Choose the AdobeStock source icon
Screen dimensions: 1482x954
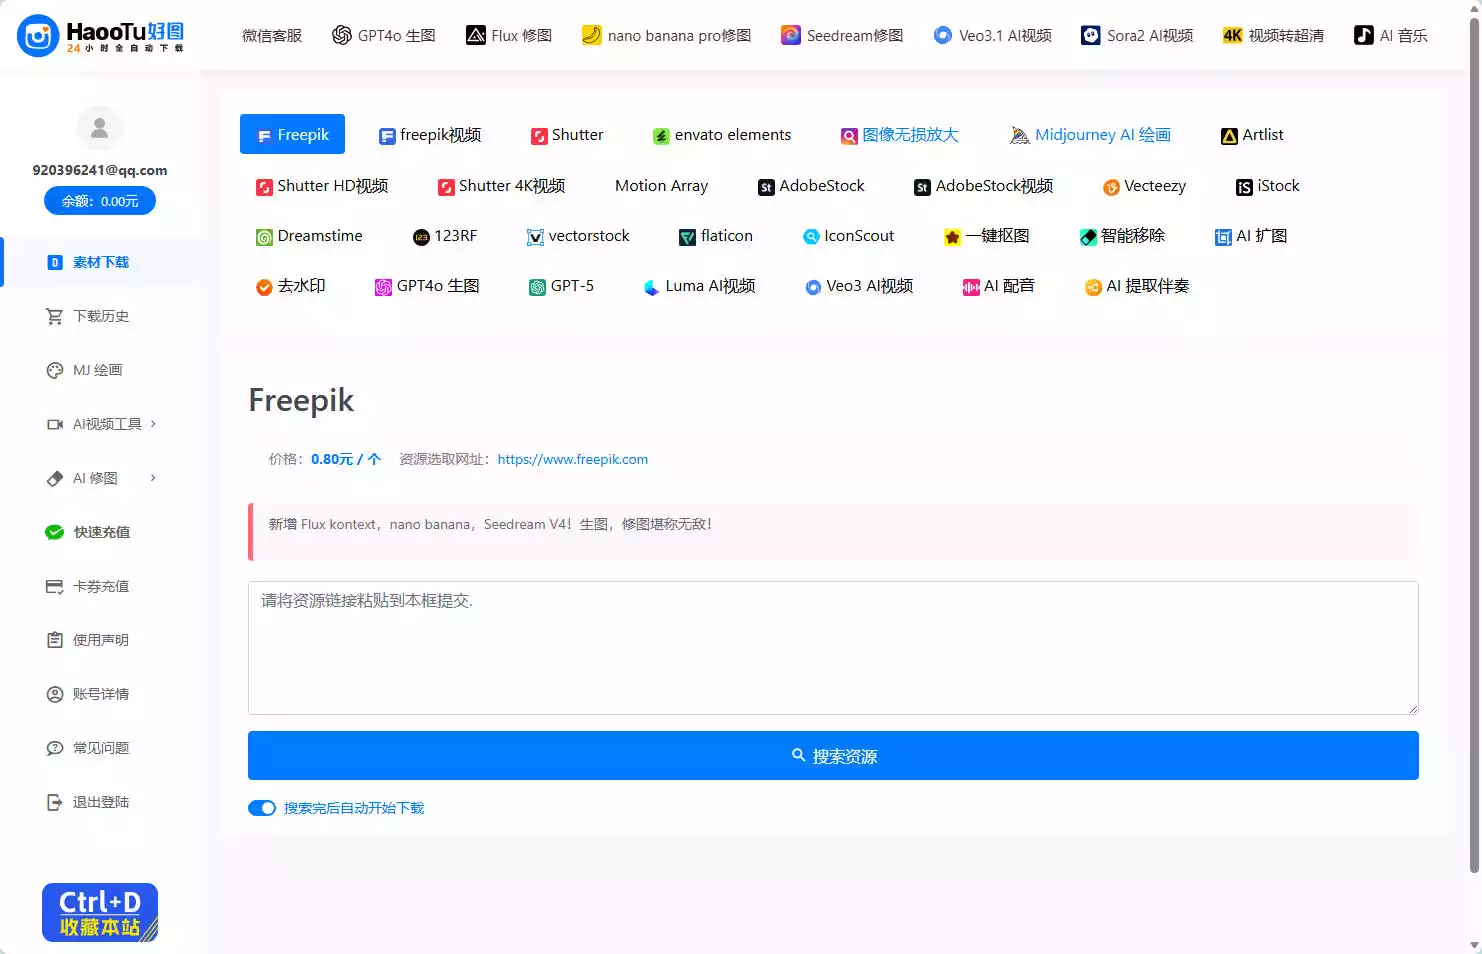tap(766, 187)
